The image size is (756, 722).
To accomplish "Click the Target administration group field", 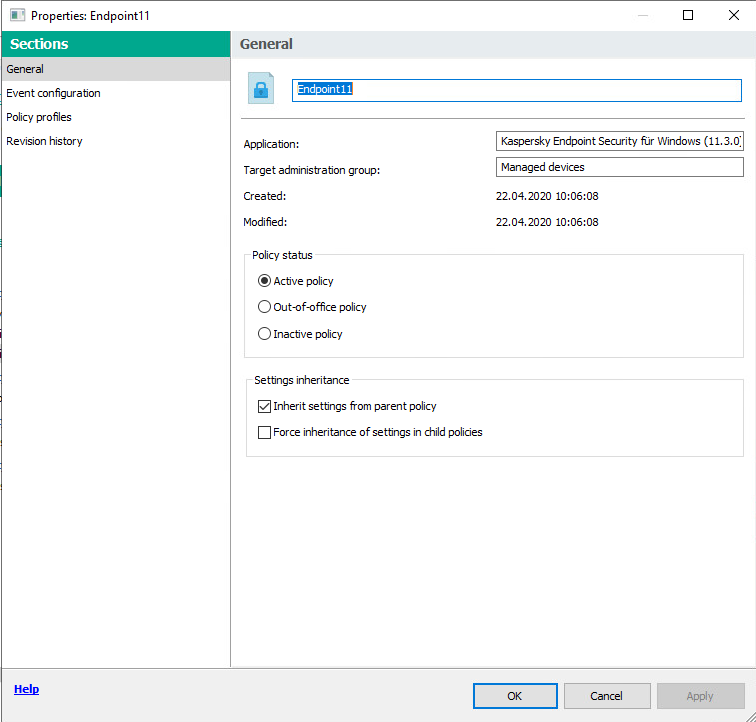I will pyautogui.click(x=620, y=167).
